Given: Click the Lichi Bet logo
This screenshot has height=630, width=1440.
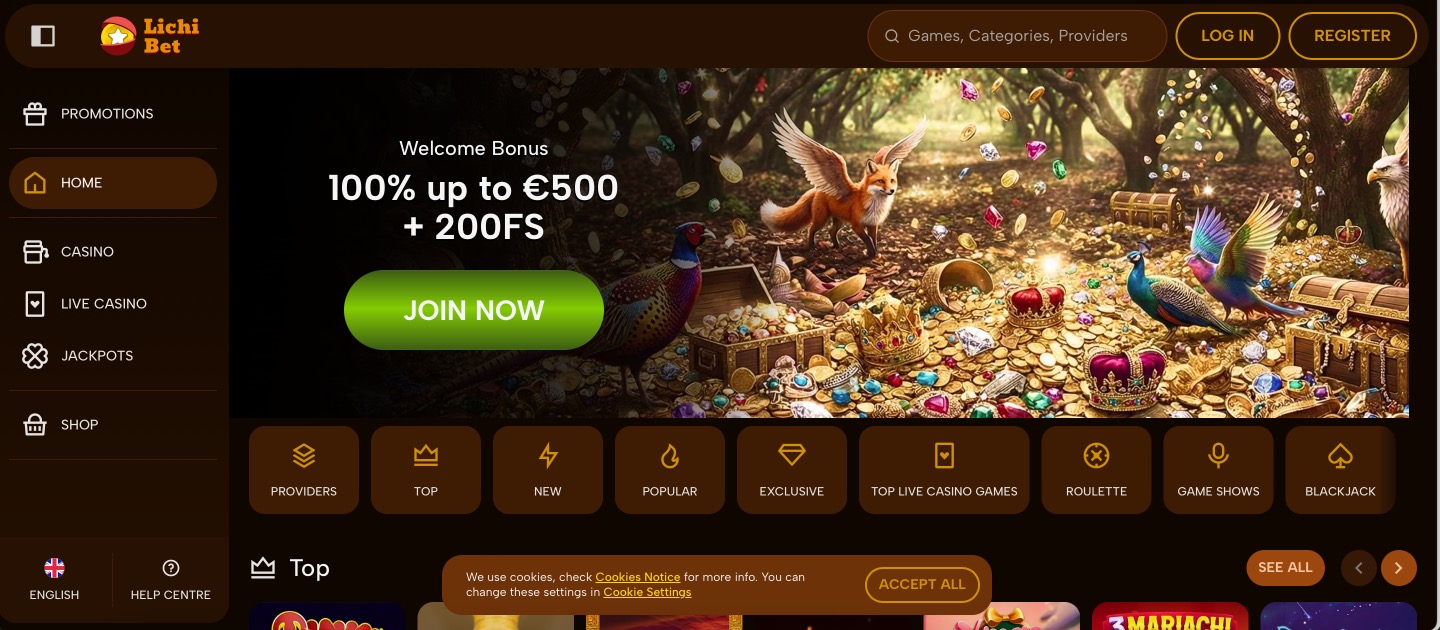Looking at the screenshot, I should point(149,36).
